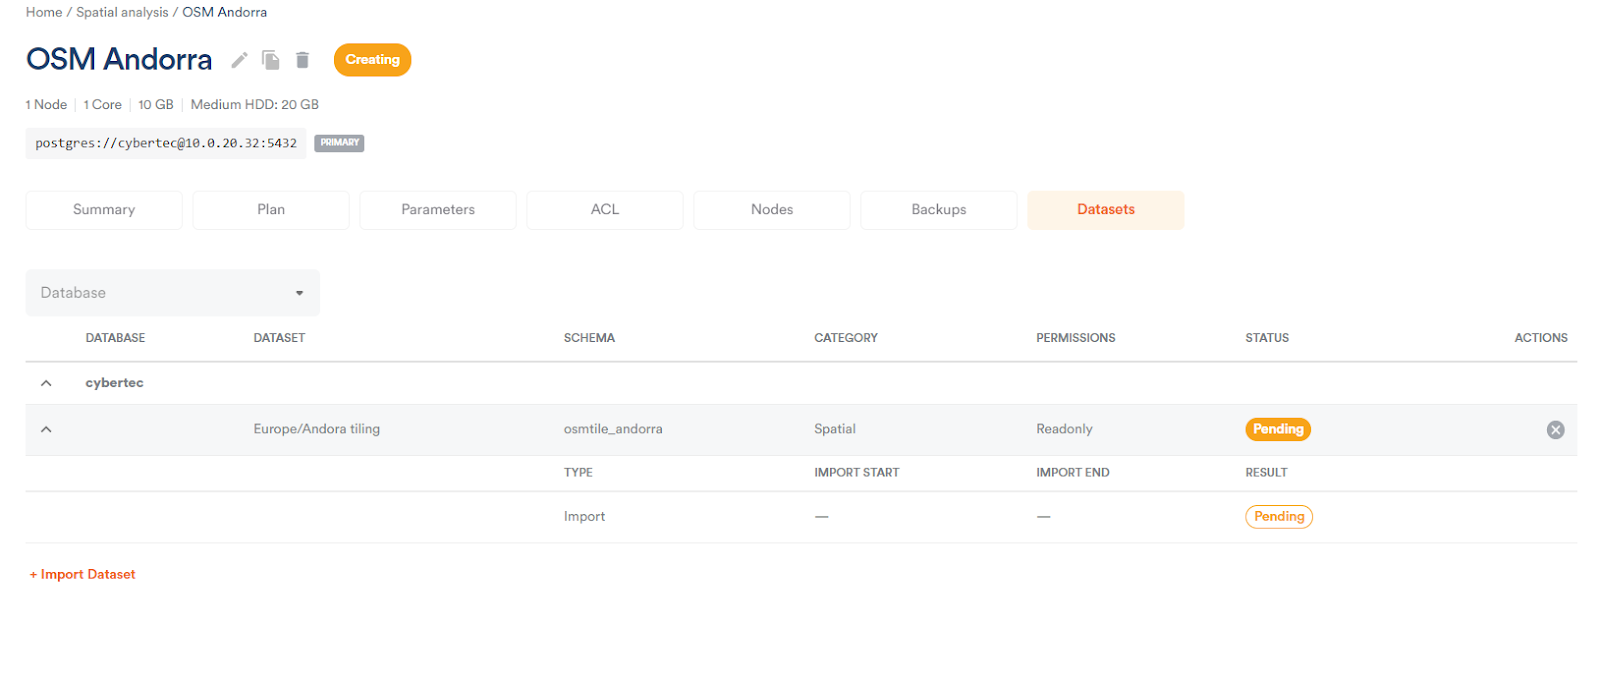Viewport: 1600px width, 681px height.
Task: Click the outlined Pending result badge
Action: tap(1279, 516)
